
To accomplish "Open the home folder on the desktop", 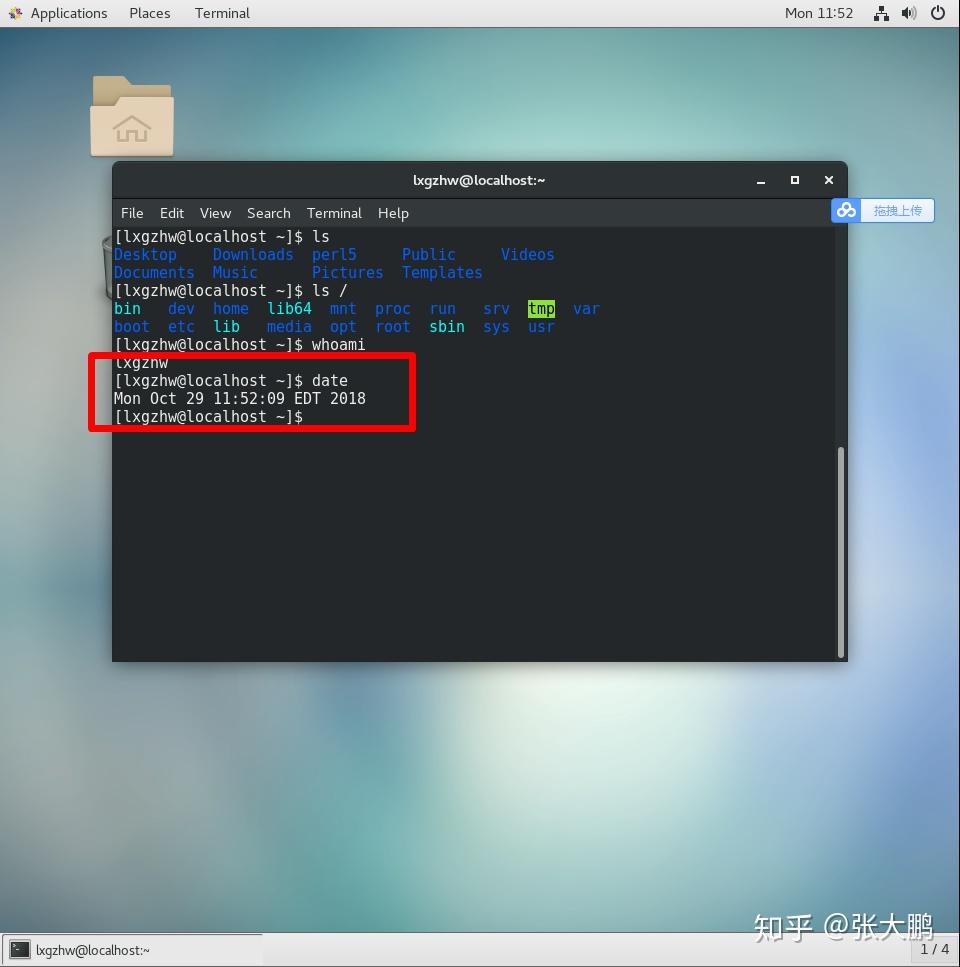I will pos(131,113).
